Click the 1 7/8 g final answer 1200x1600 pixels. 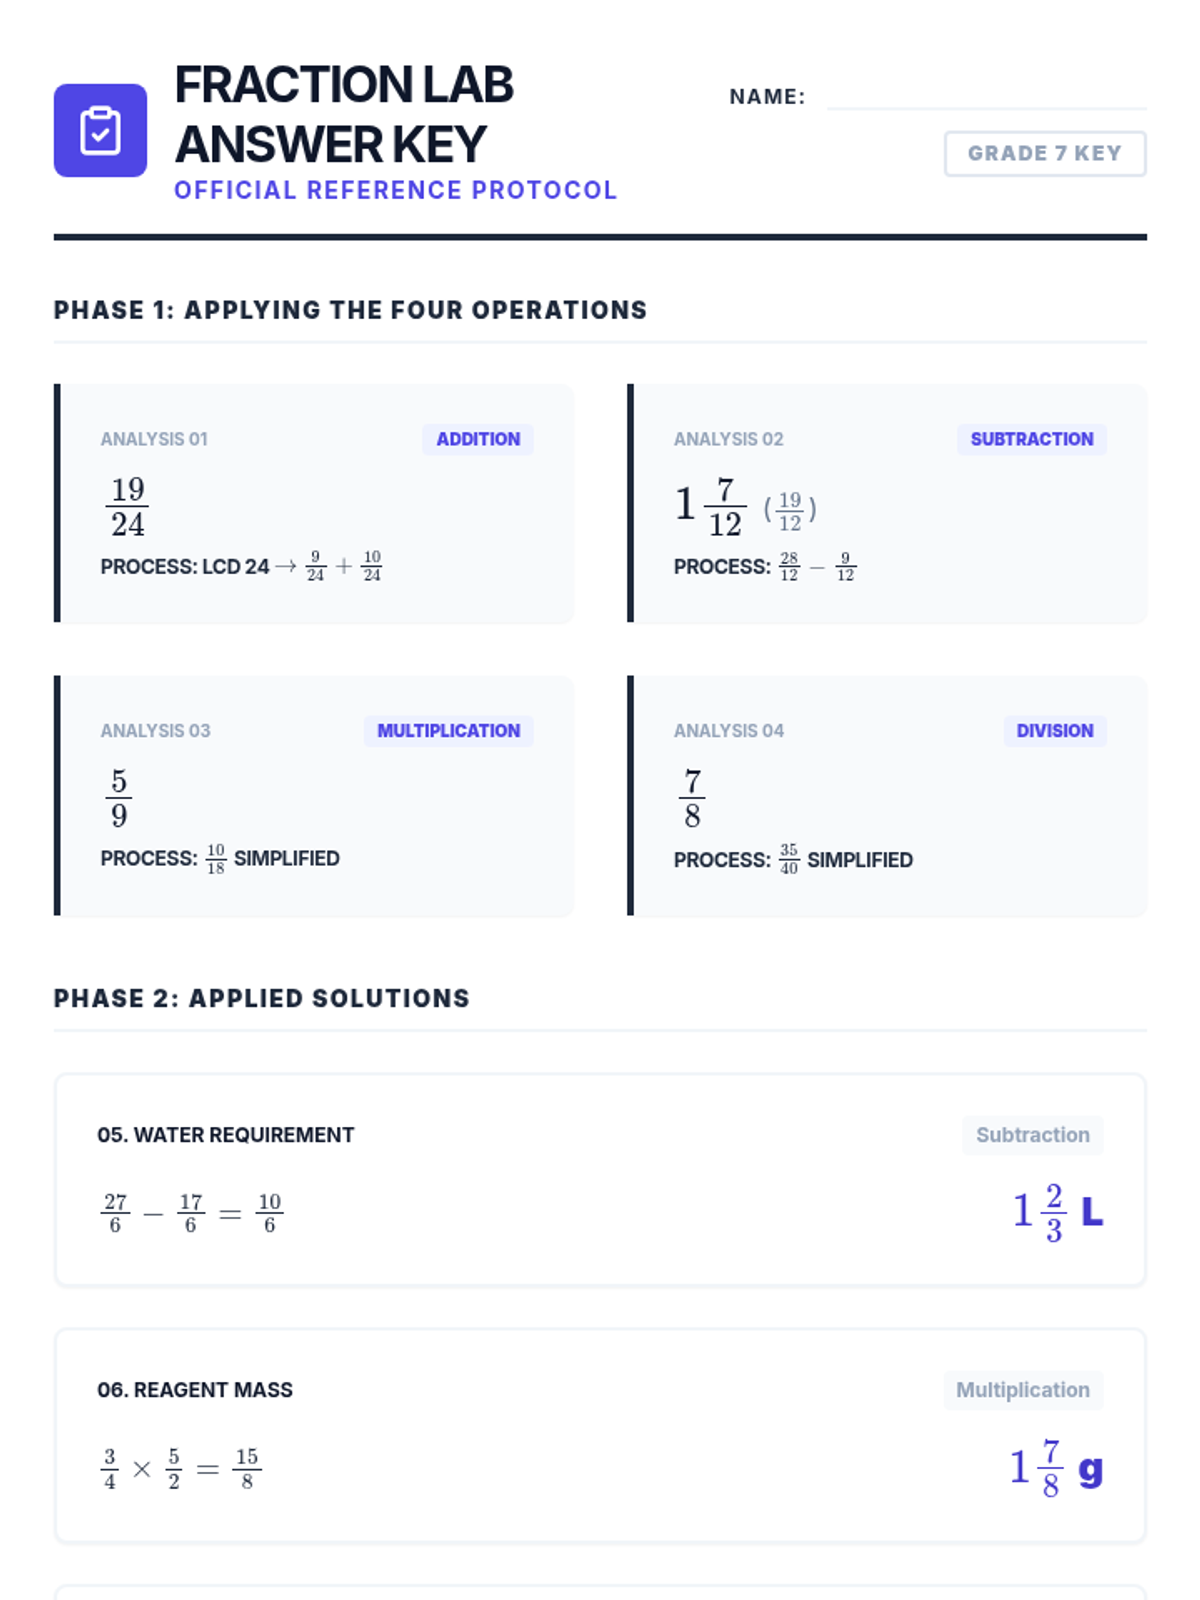tap(1055, 1468)
